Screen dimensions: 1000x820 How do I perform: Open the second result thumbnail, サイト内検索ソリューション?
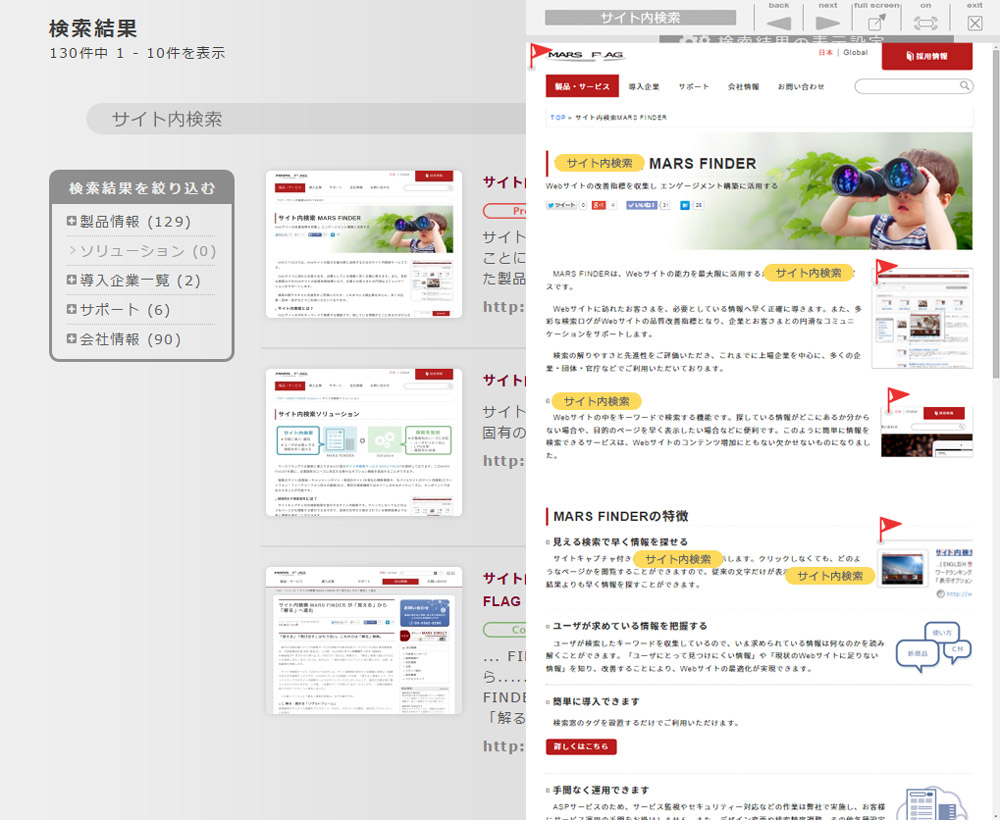tap(364, 443)
